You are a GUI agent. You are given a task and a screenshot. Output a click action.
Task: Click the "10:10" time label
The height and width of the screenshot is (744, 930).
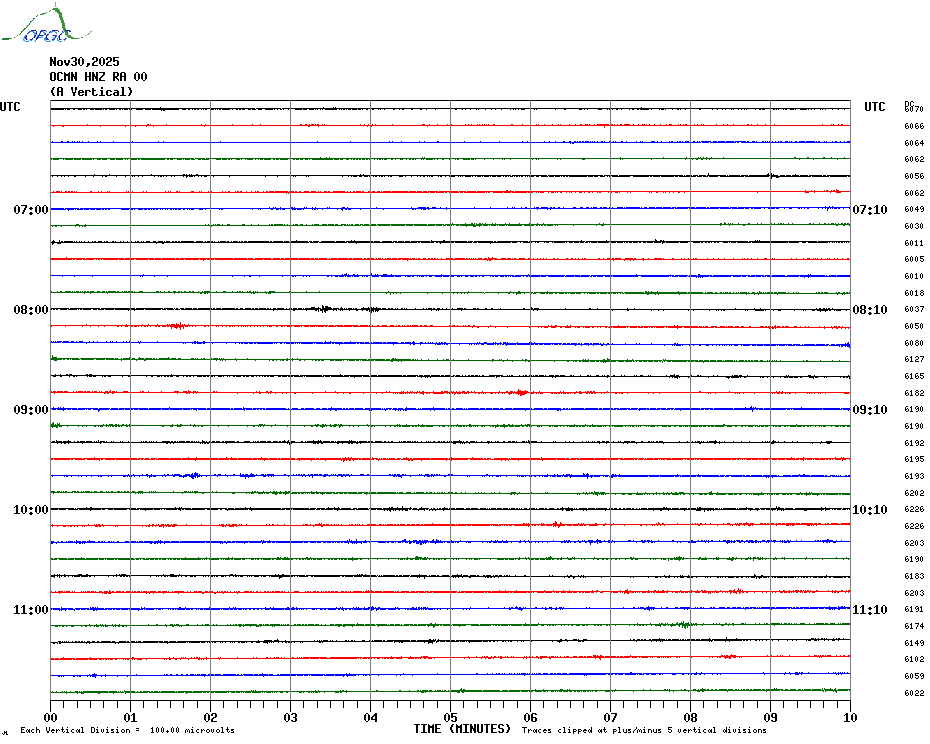[870, 510]
